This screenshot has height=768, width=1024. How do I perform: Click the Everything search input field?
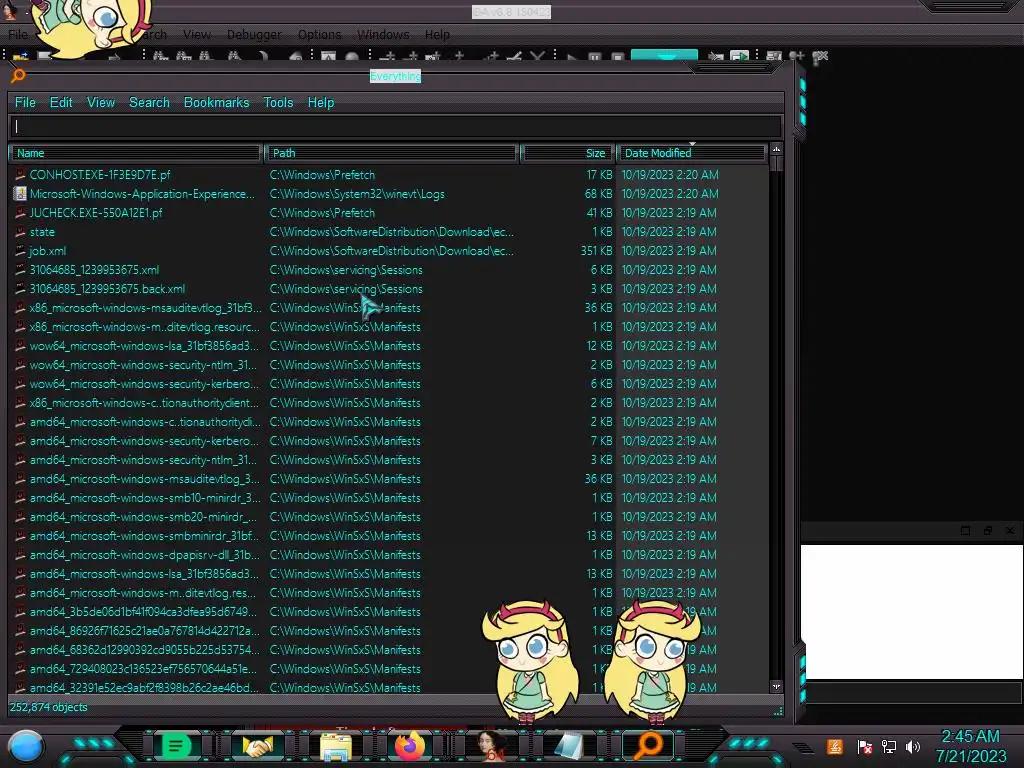coord(395,126)
